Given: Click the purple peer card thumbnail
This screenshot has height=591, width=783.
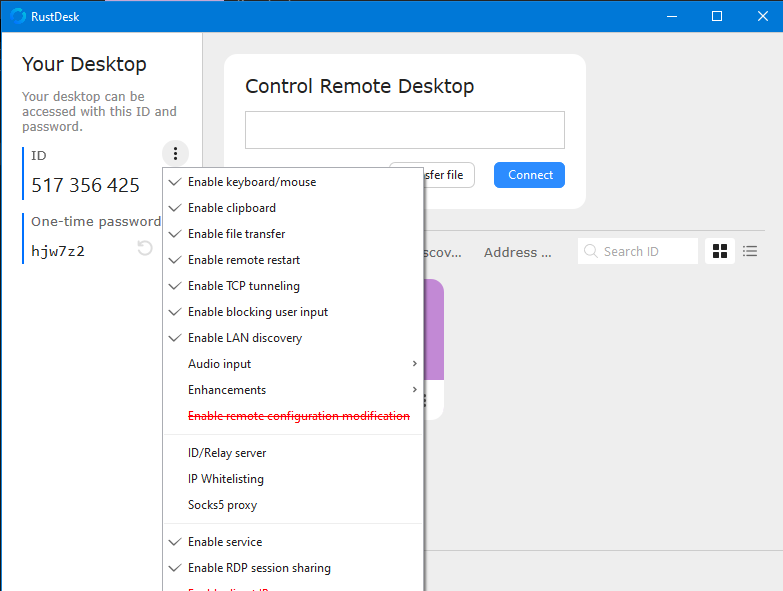Looking at the screenshot, I should coord(433,329).
